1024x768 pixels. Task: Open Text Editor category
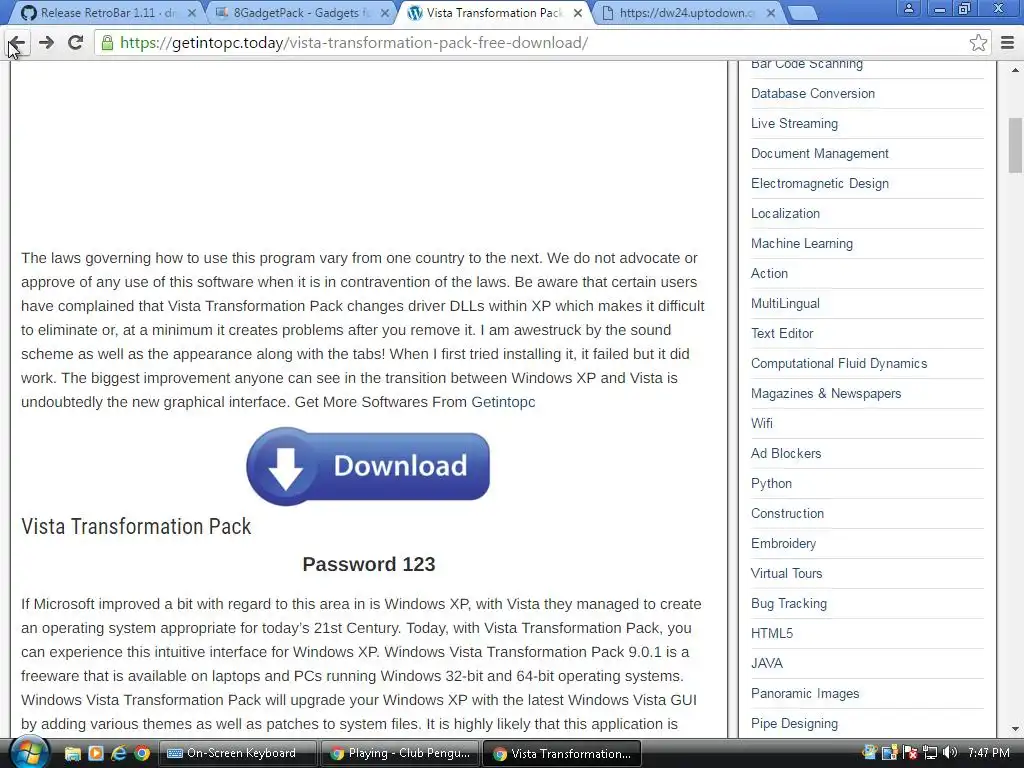(x=782, y=334)
